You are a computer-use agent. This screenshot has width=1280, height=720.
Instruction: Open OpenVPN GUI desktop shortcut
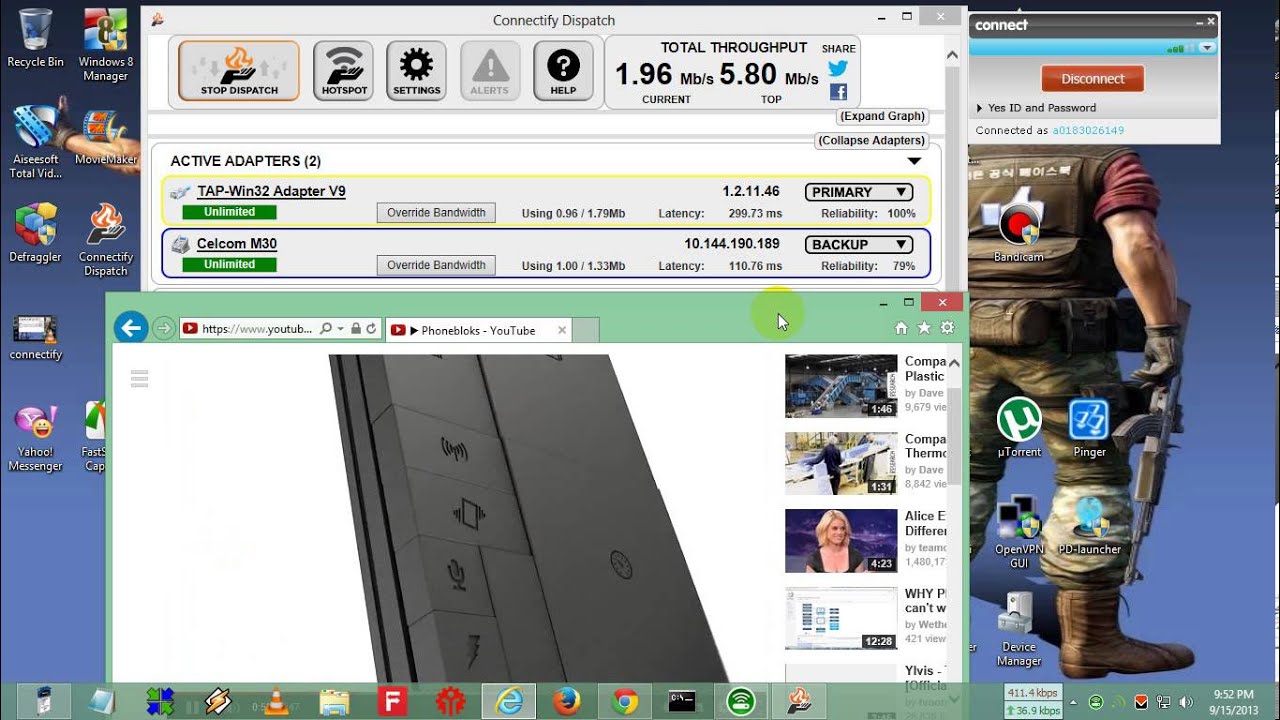click(1019, 532)
